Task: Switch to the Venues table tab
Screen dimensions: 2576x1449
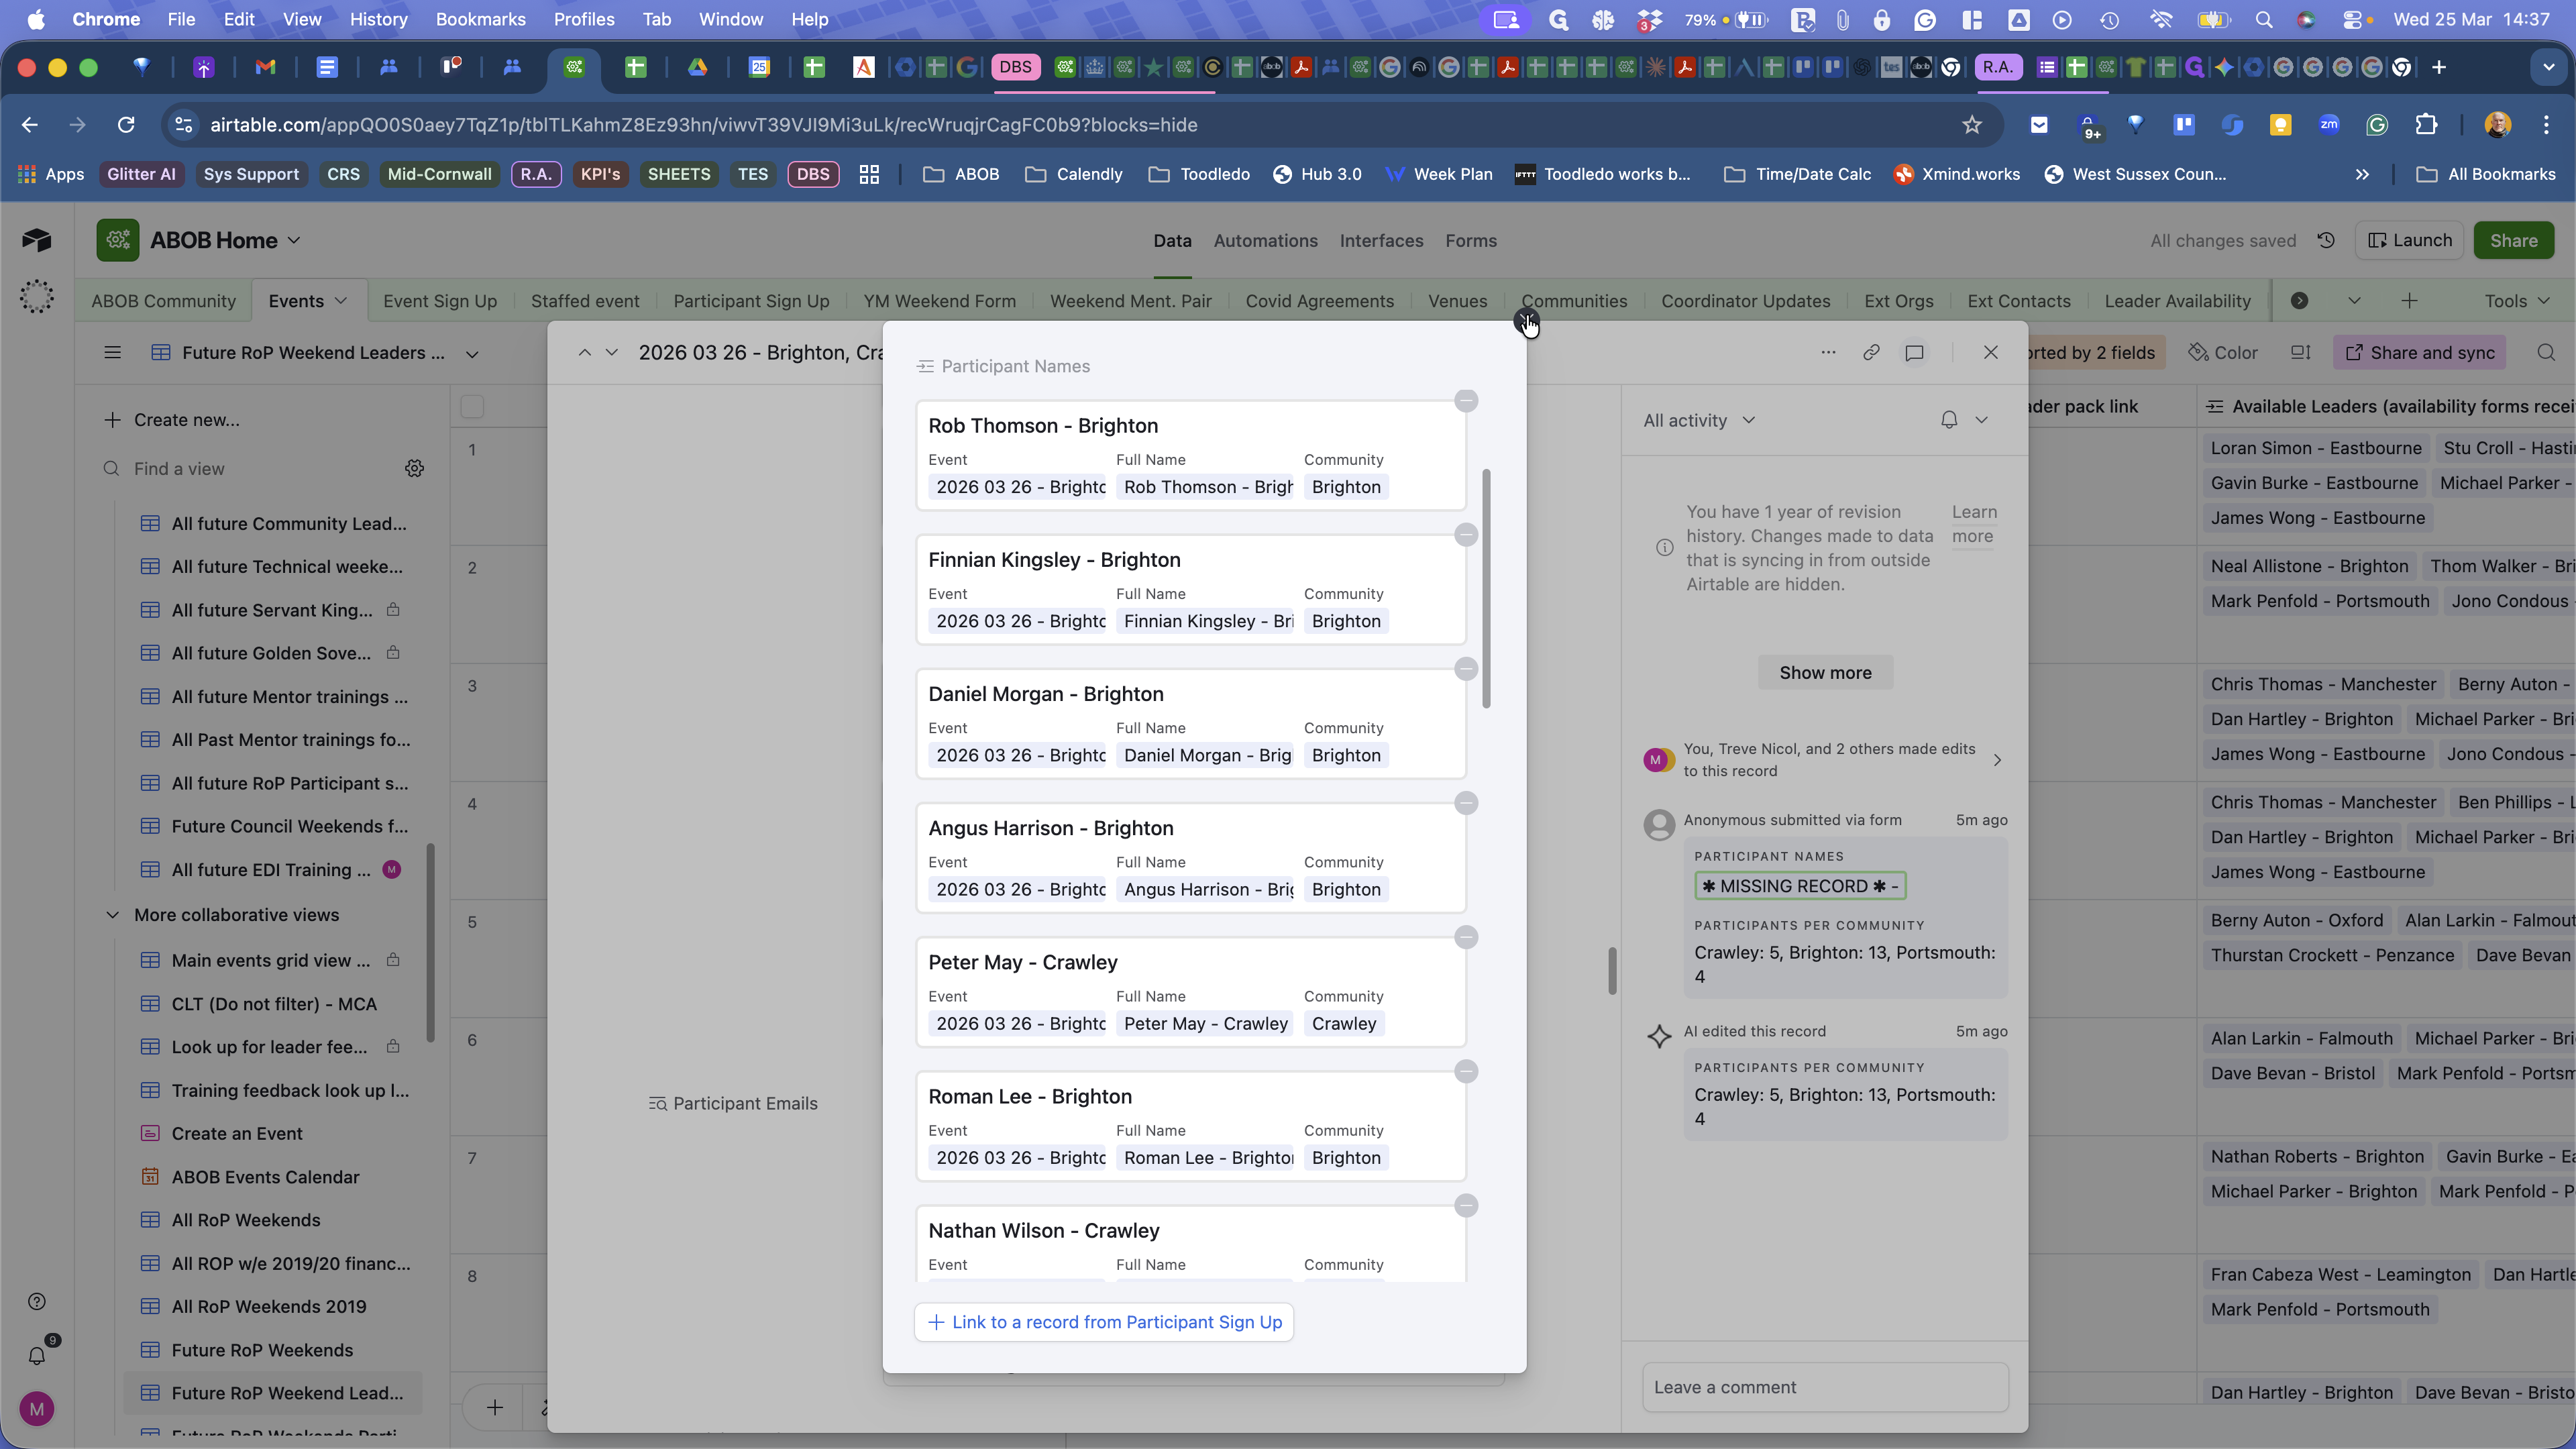Action: 1457,301
